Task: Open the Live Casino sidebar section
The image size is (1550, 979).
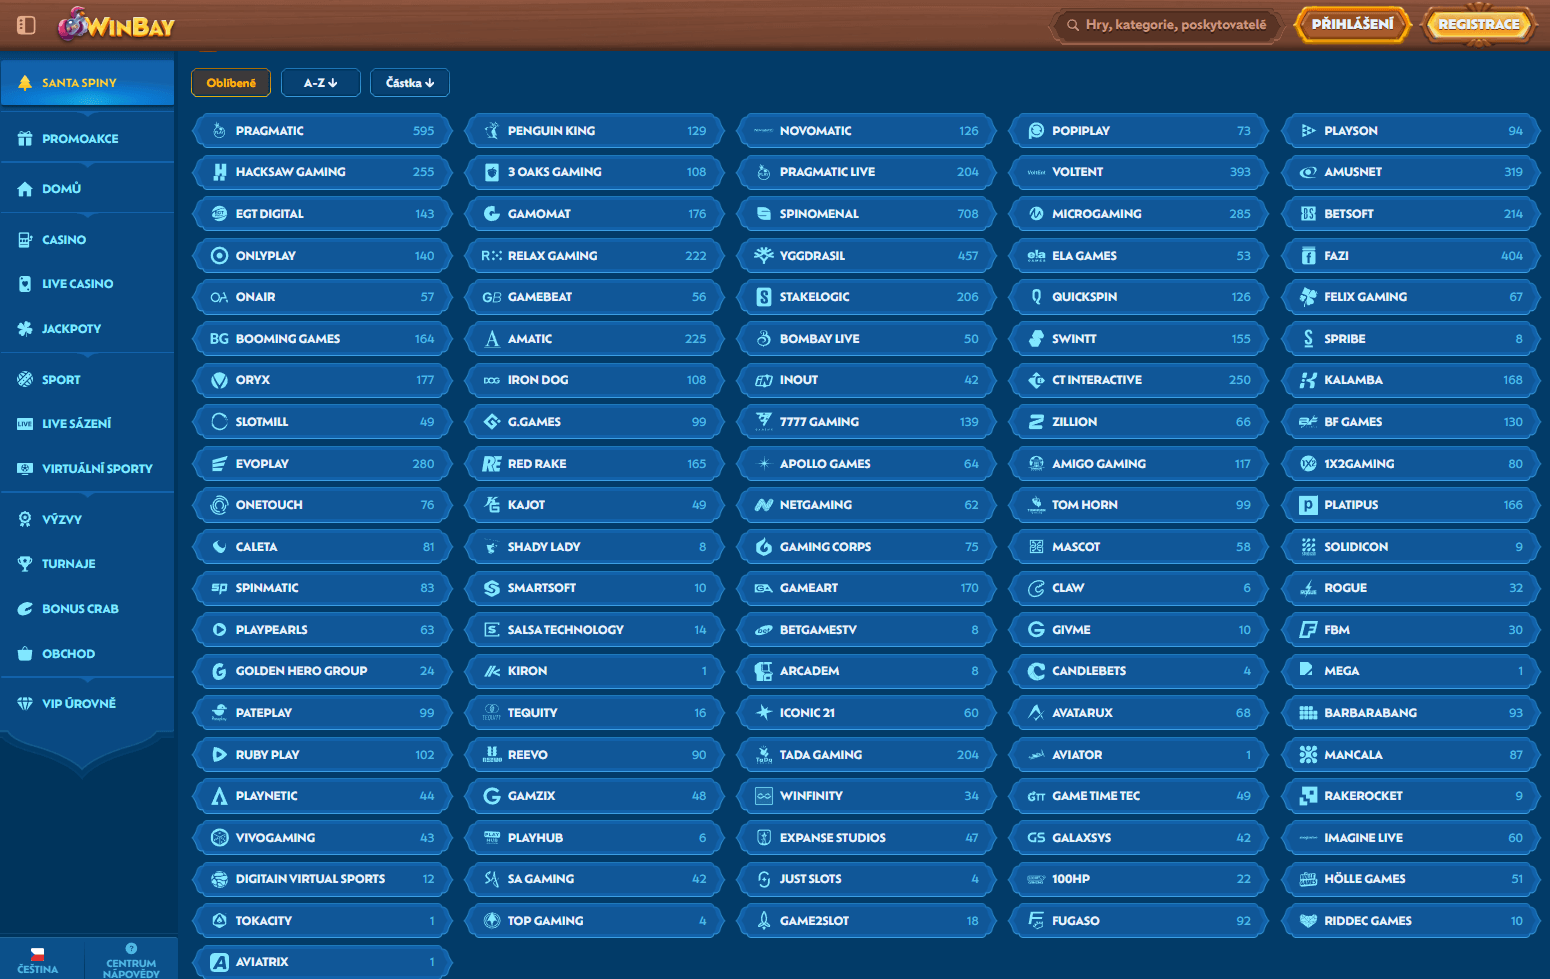Action: pos(77,284)
